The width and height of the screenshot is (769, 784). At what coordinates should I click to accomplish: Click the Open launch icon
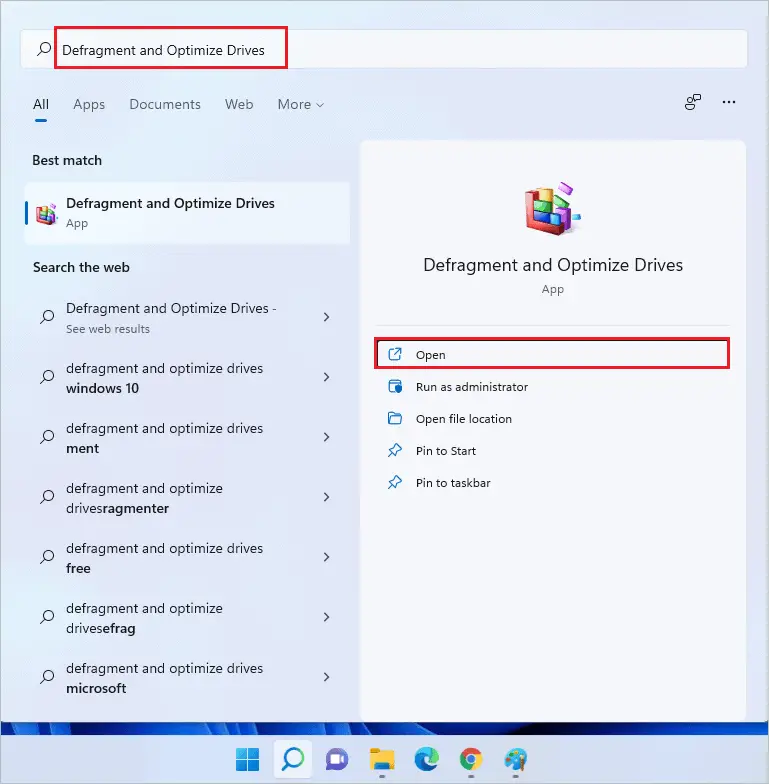point(394,354)
